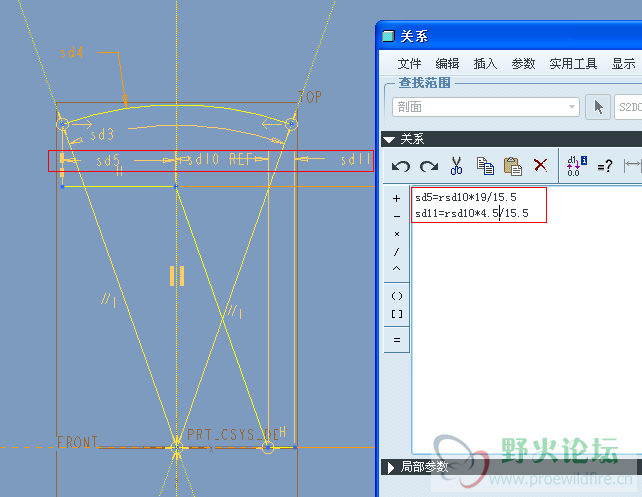Insert a plus operator
This screenshot has width=642, height=497.
(x=396, y=199)
